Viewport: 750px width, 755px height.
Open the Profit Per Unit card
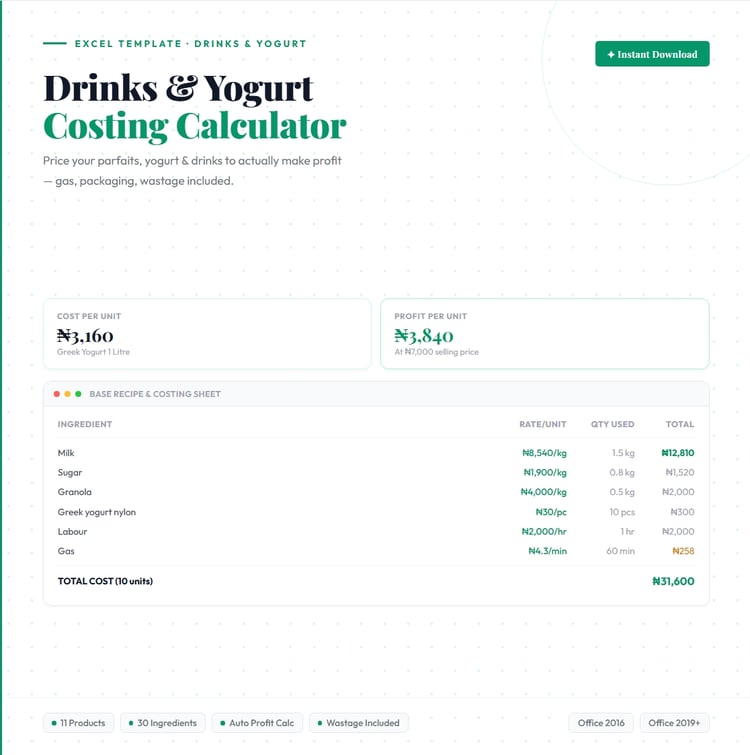[545, 334]
